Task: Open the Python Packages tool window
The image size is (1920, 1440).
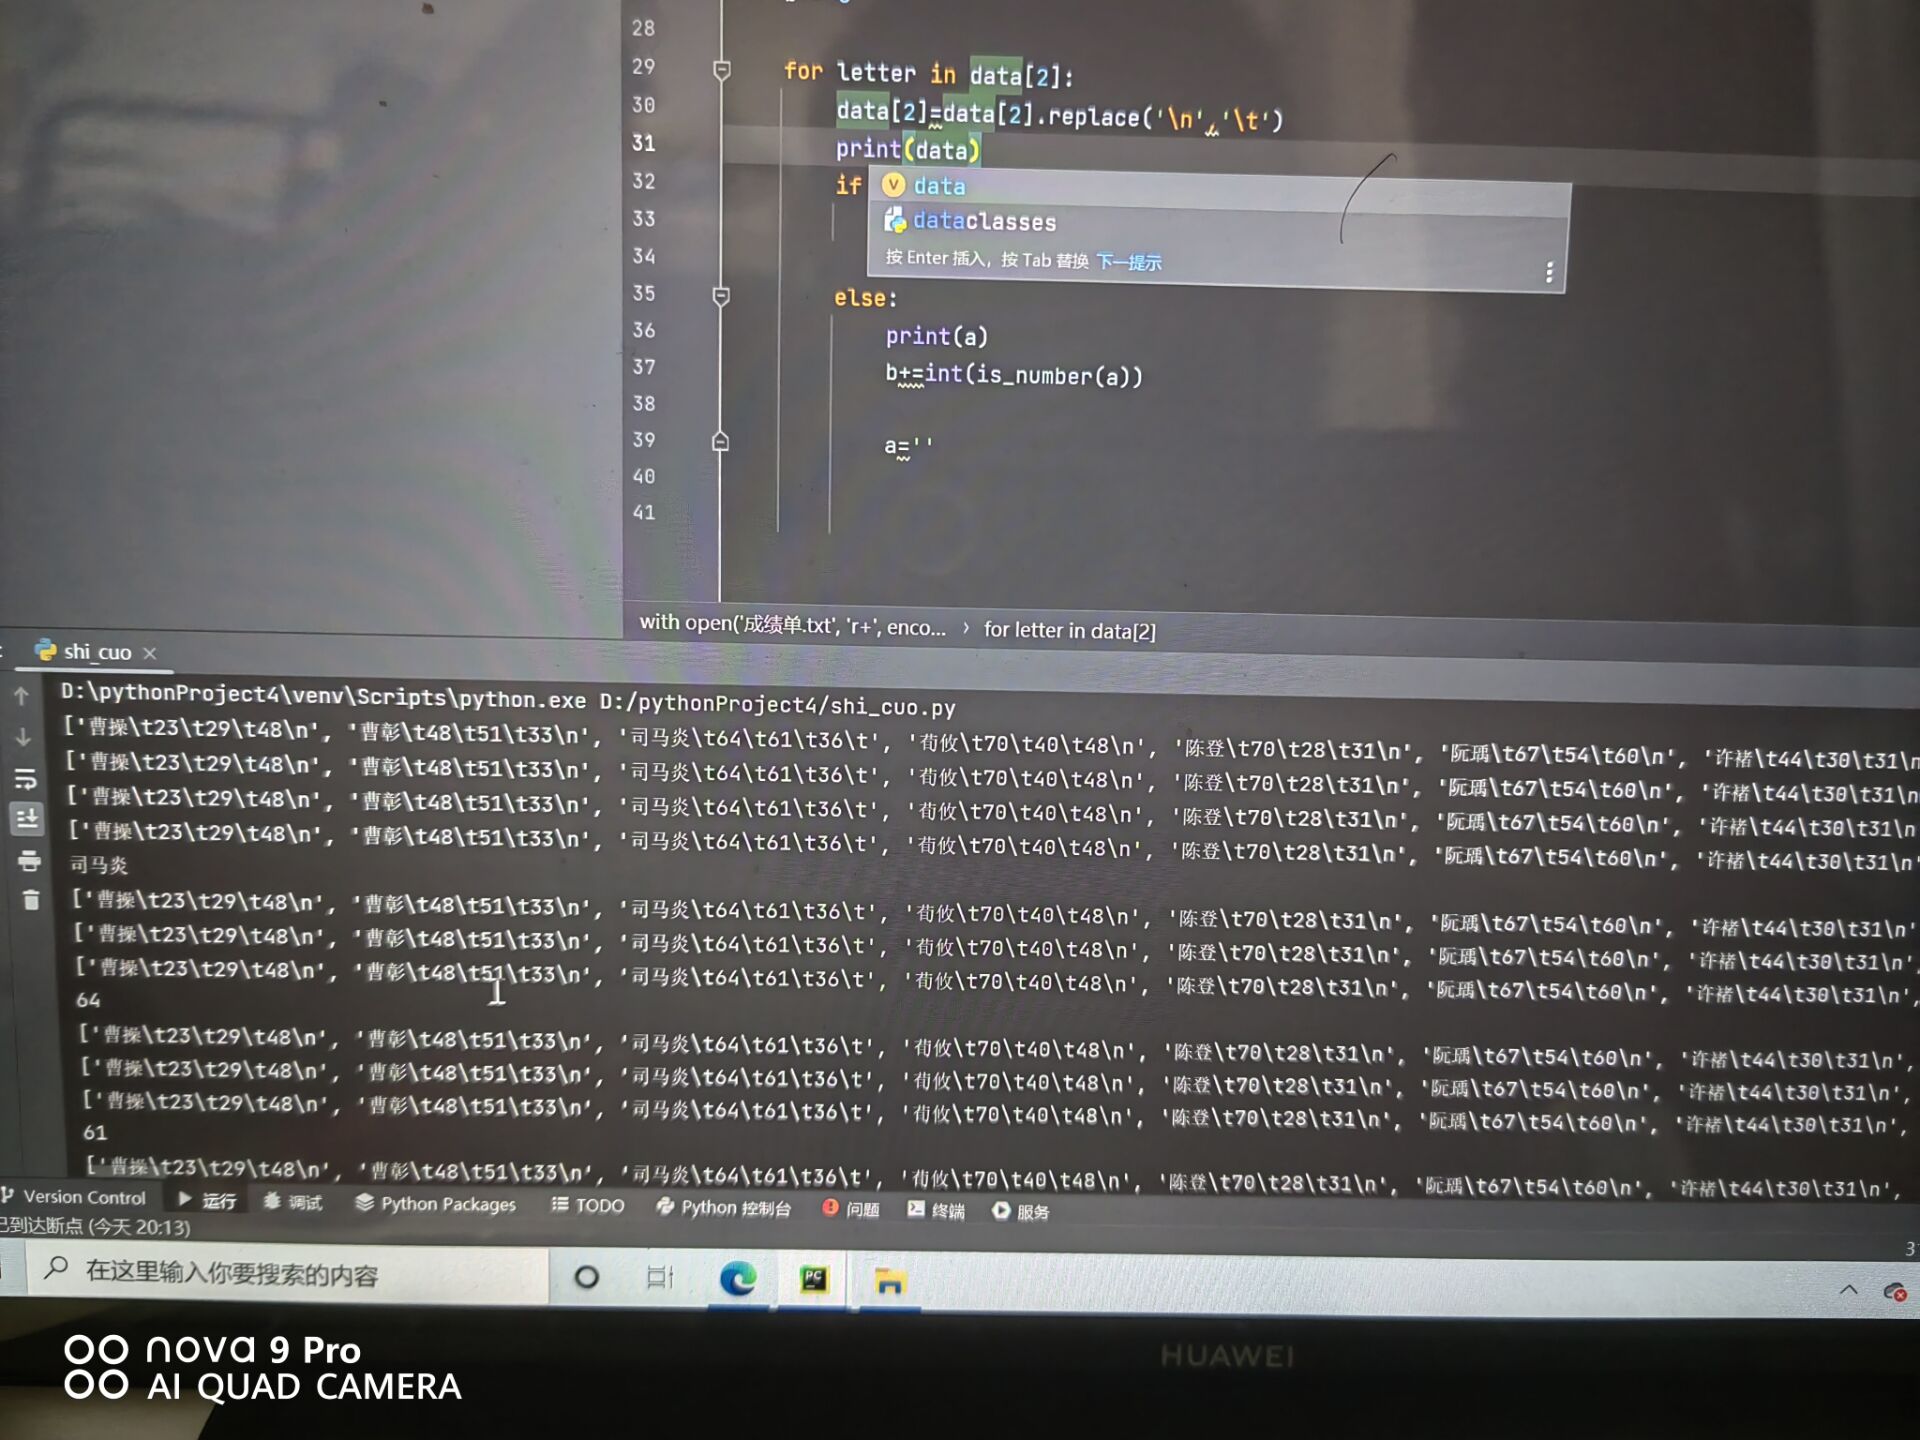Action: pyautogui.click(x=436, y=1204)
